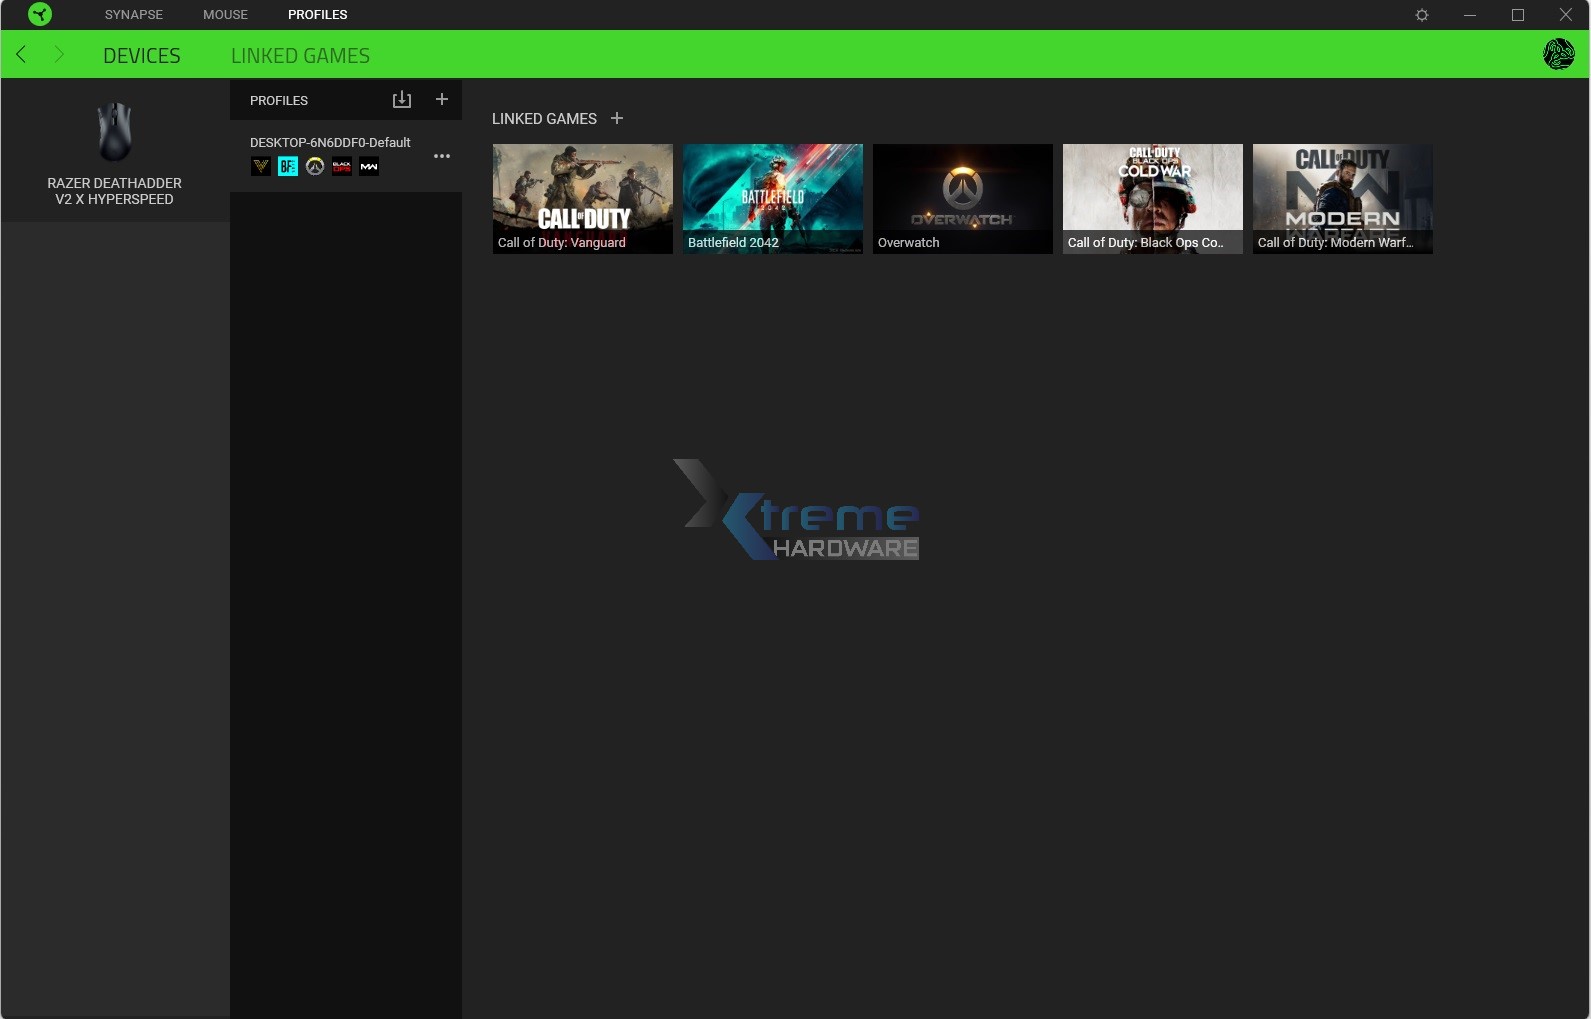Viewport: 1591px width, 1019px height.
Task: Click the Razer Synapse logo icon
Action: [x=39, y=14]
